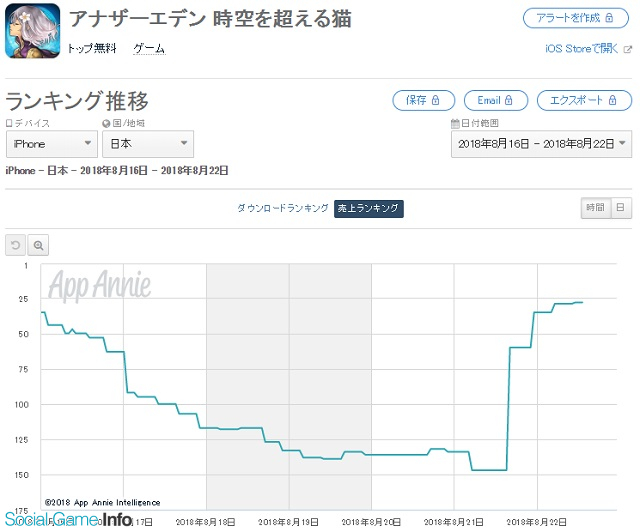This screenshot has width=640, height=532.
Task: Click the device icon by デバイス
Action: click(x=9, y=123)
